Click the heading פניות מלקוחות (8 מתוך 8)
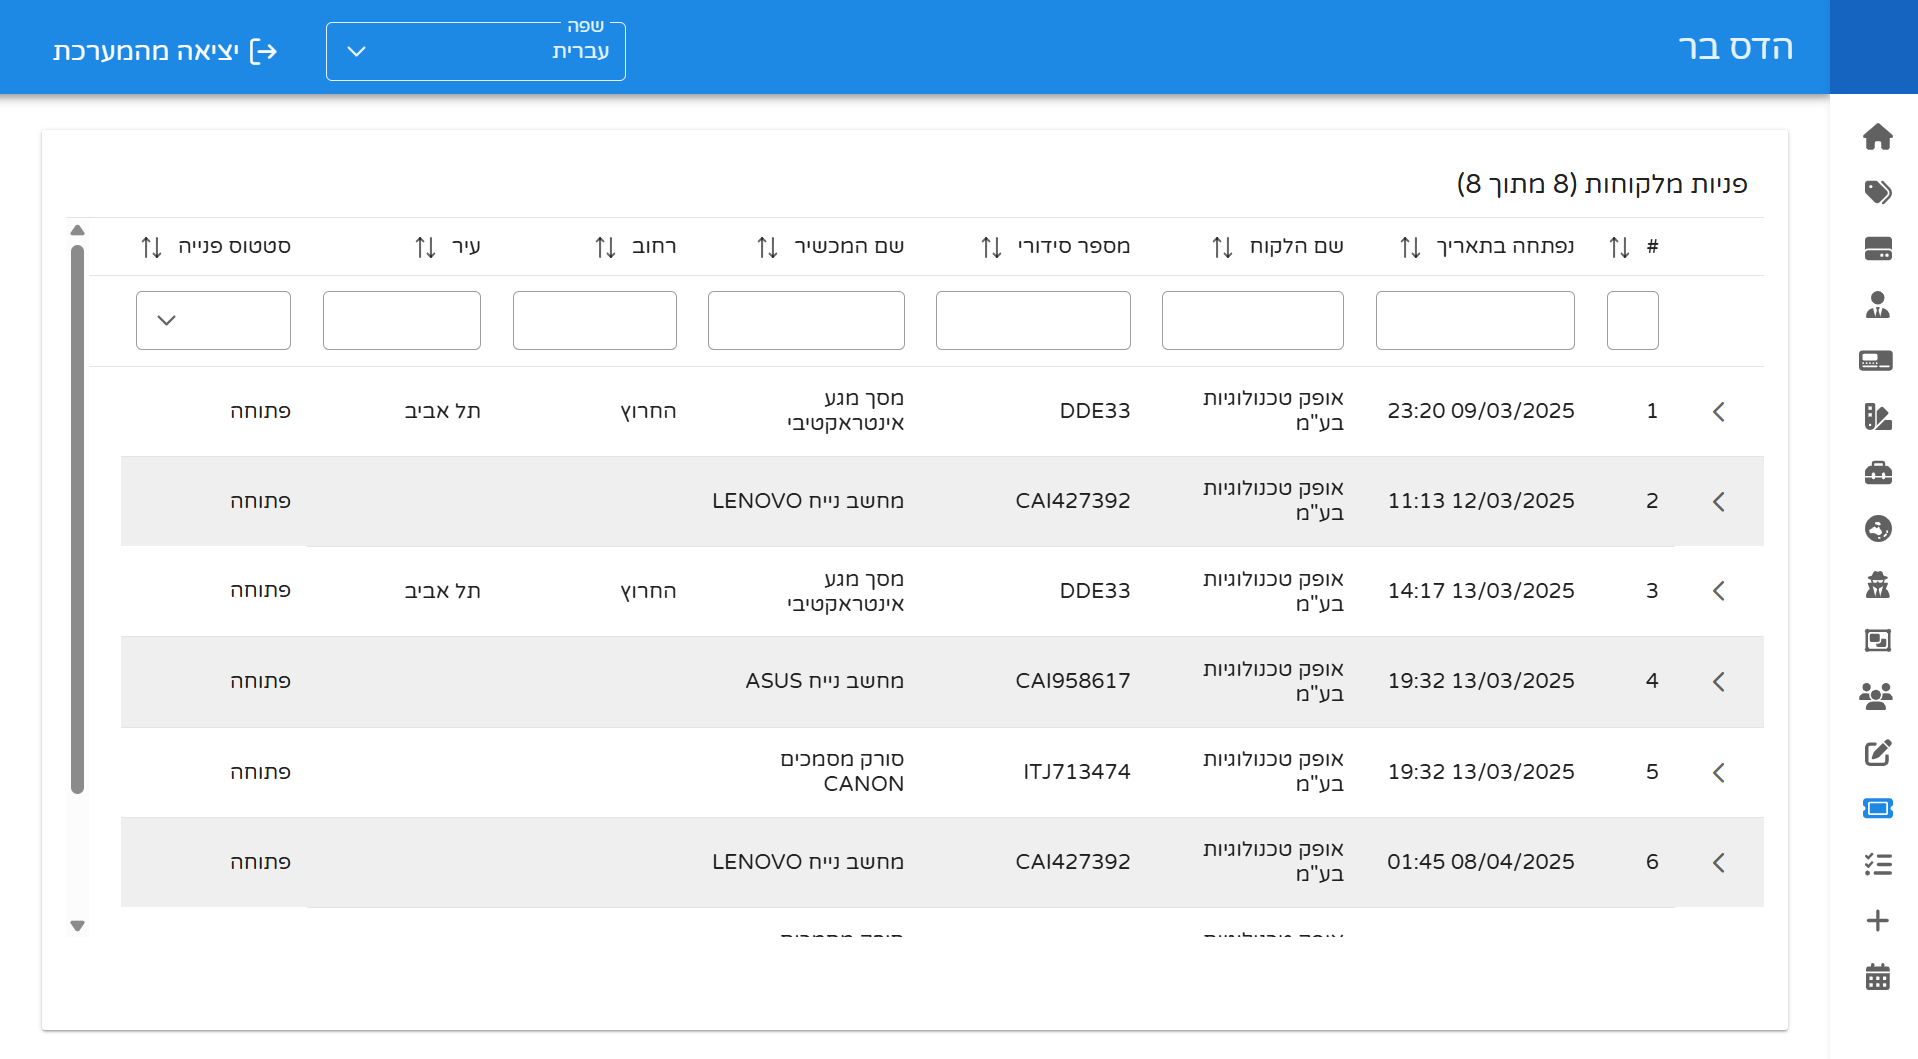Screen dimensions: 1918x1059 click(1602, 184)
